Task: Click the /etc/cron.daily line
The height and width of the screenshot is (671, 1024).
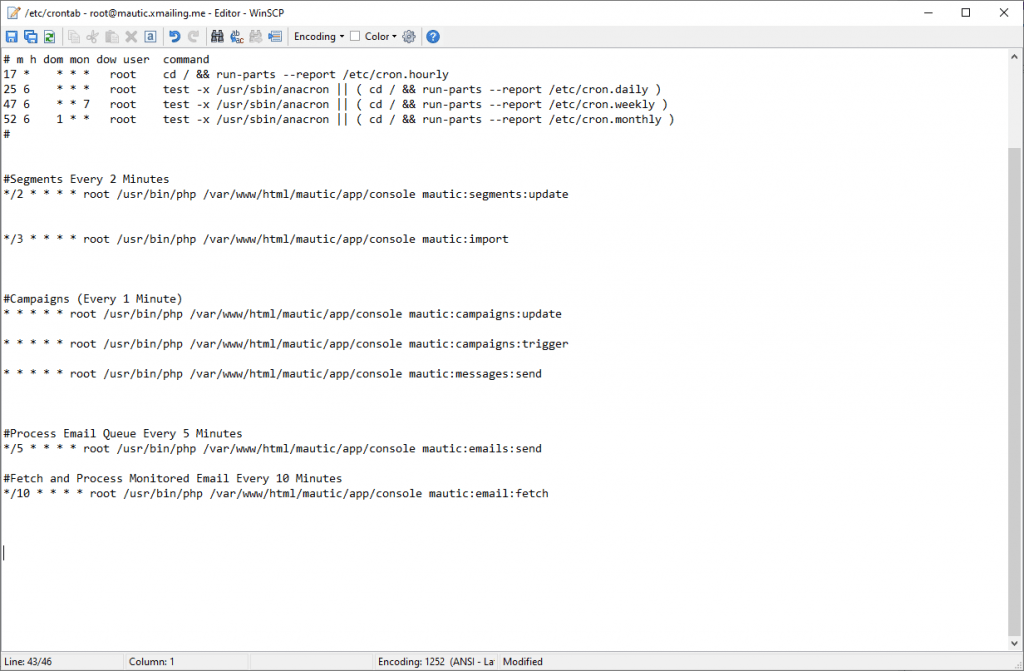Action: (332, 90)
